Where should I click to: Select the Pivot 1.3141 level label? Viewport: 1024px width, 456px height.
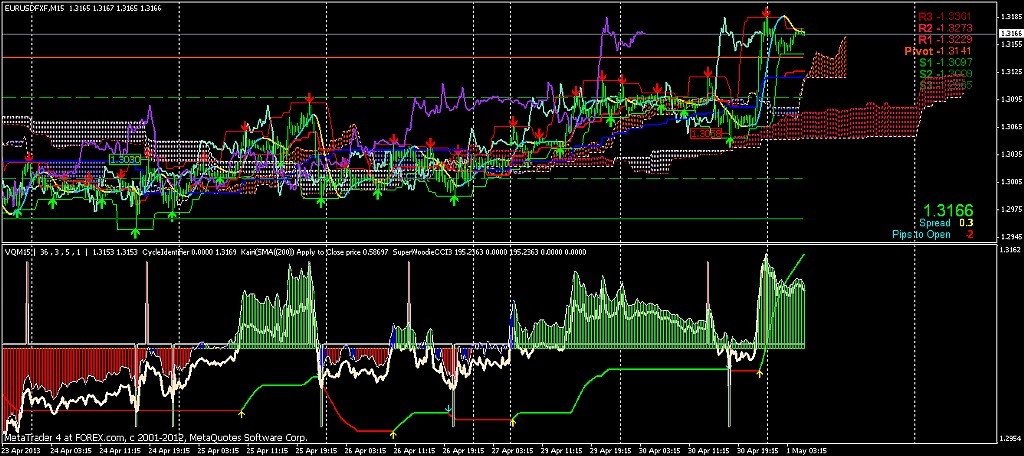(x=938, y=50)
